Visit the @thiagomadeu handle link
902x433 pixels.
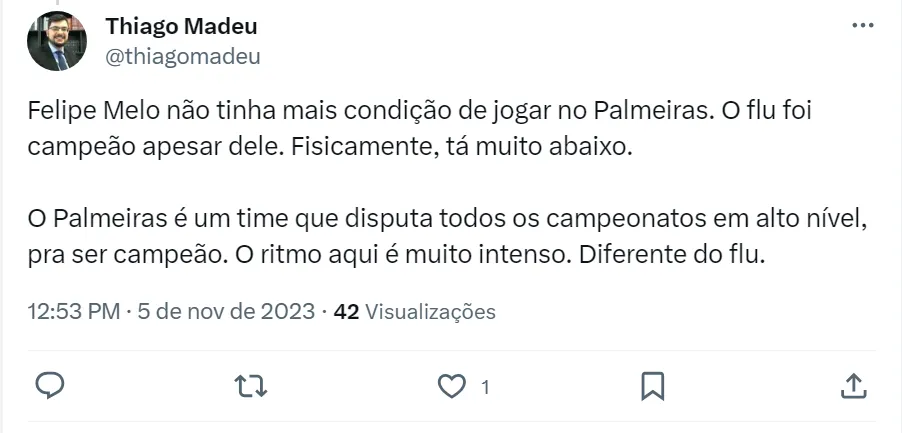pos(183,56)
